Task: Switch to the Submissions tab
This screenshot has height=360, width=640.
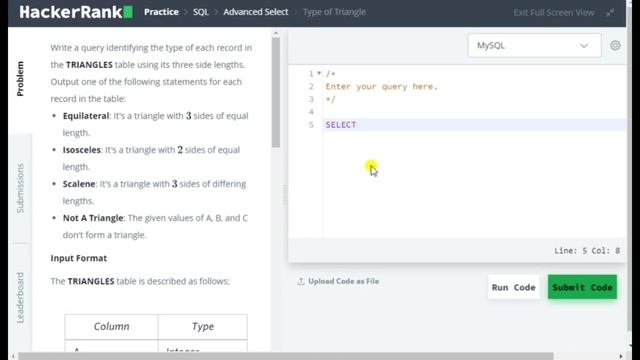Action: [20, 188]
